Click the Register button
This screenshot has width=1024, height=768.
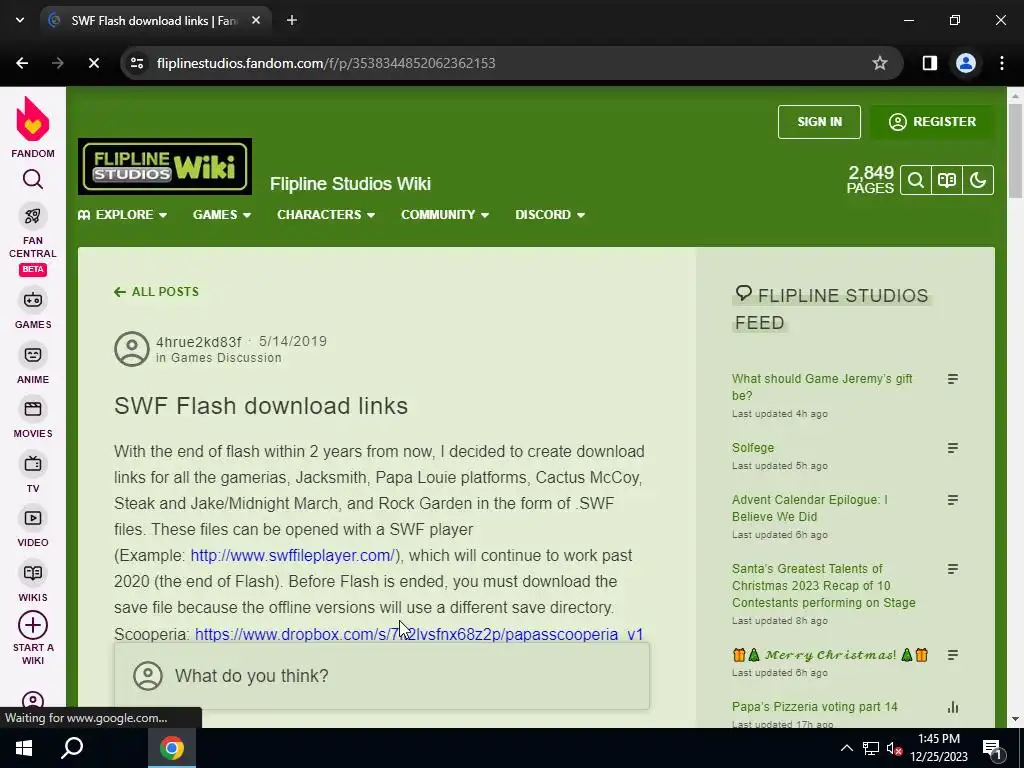(x=932, y=122)
